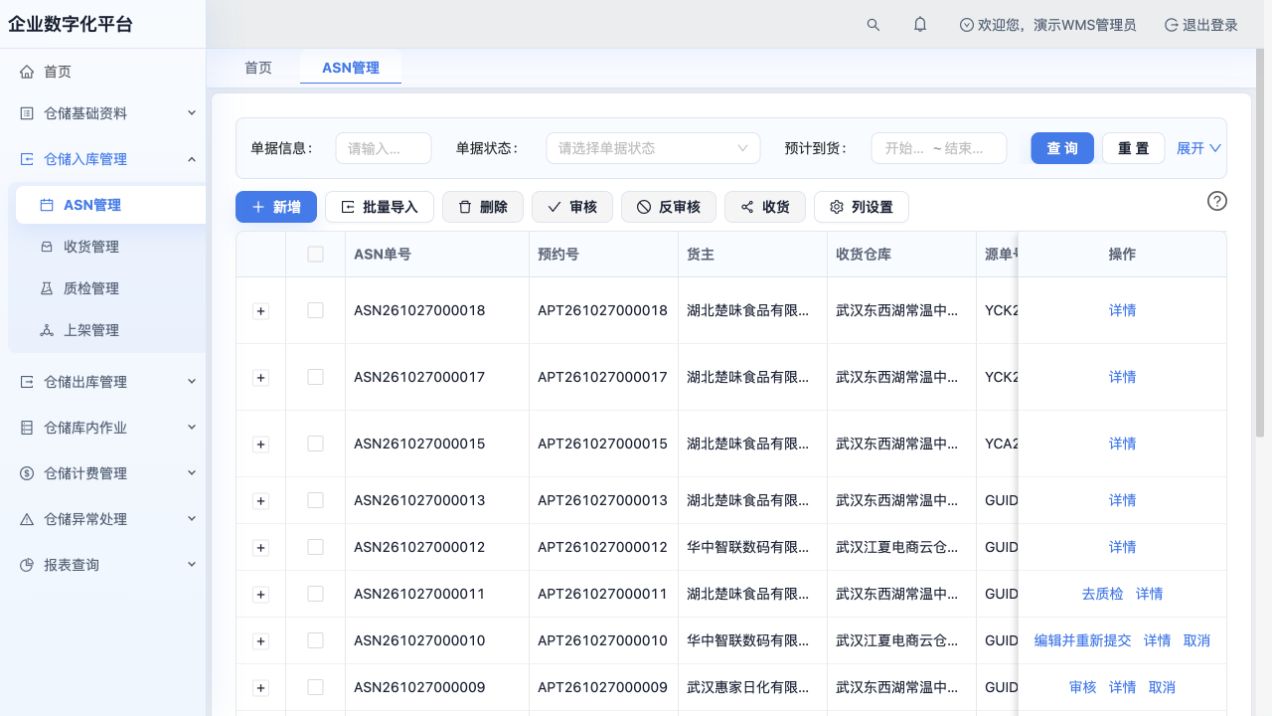Collapse the 仓储入库管理 chevron

click(192, 159)
